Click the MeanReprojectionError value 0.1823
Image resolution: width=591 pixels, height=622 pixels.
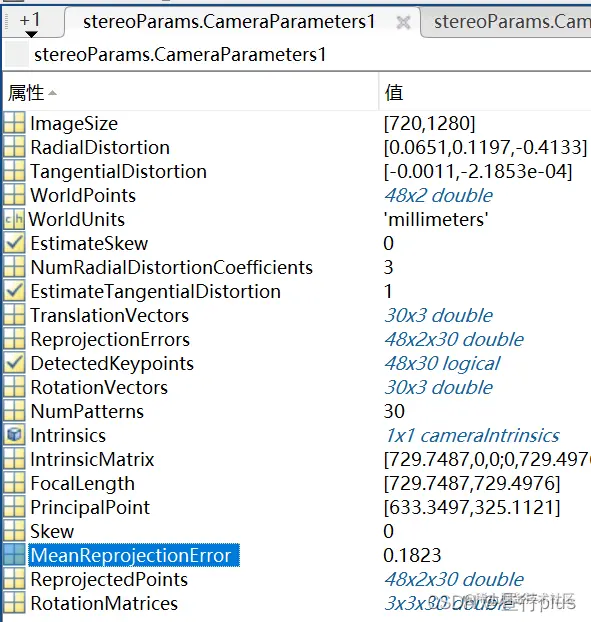click(x=412, y=555)
